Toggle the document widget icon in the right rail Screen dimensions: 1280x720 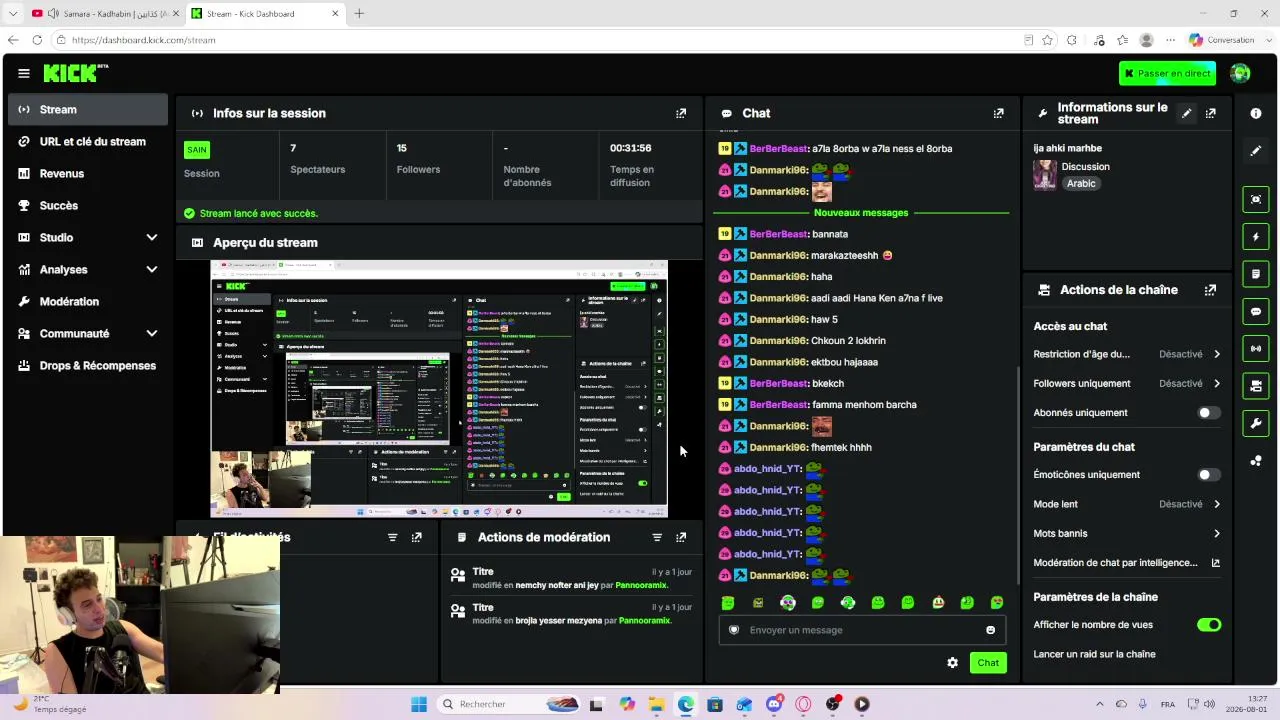1256,274
